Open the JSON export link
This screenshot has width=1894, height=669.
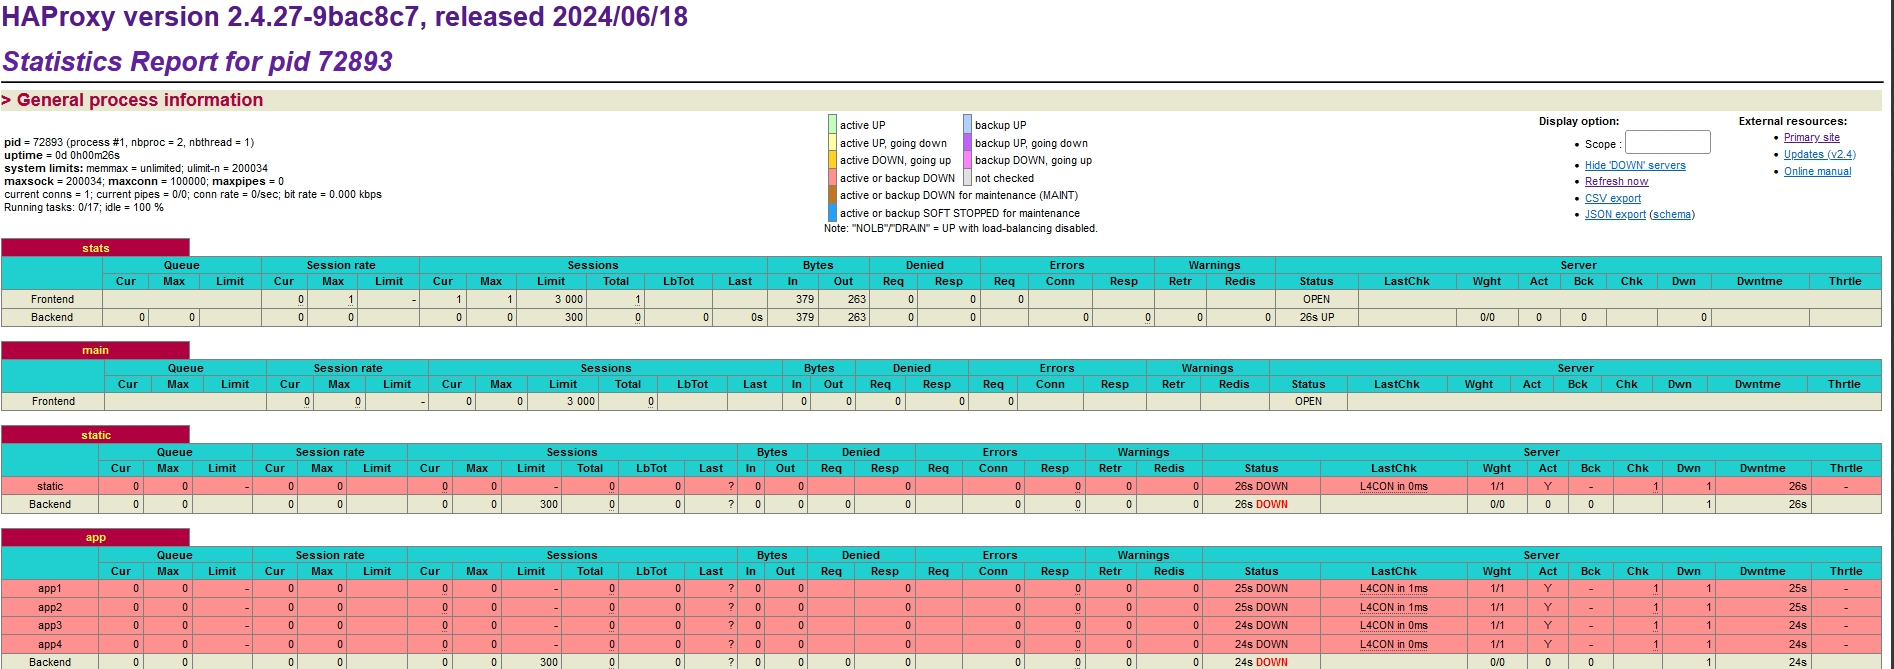tap(1615, 214)
